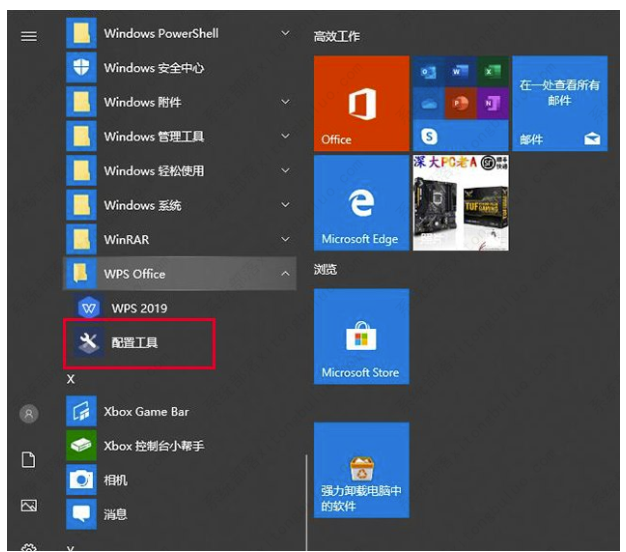Open the Microsoft Store tile

click(361, 336)
